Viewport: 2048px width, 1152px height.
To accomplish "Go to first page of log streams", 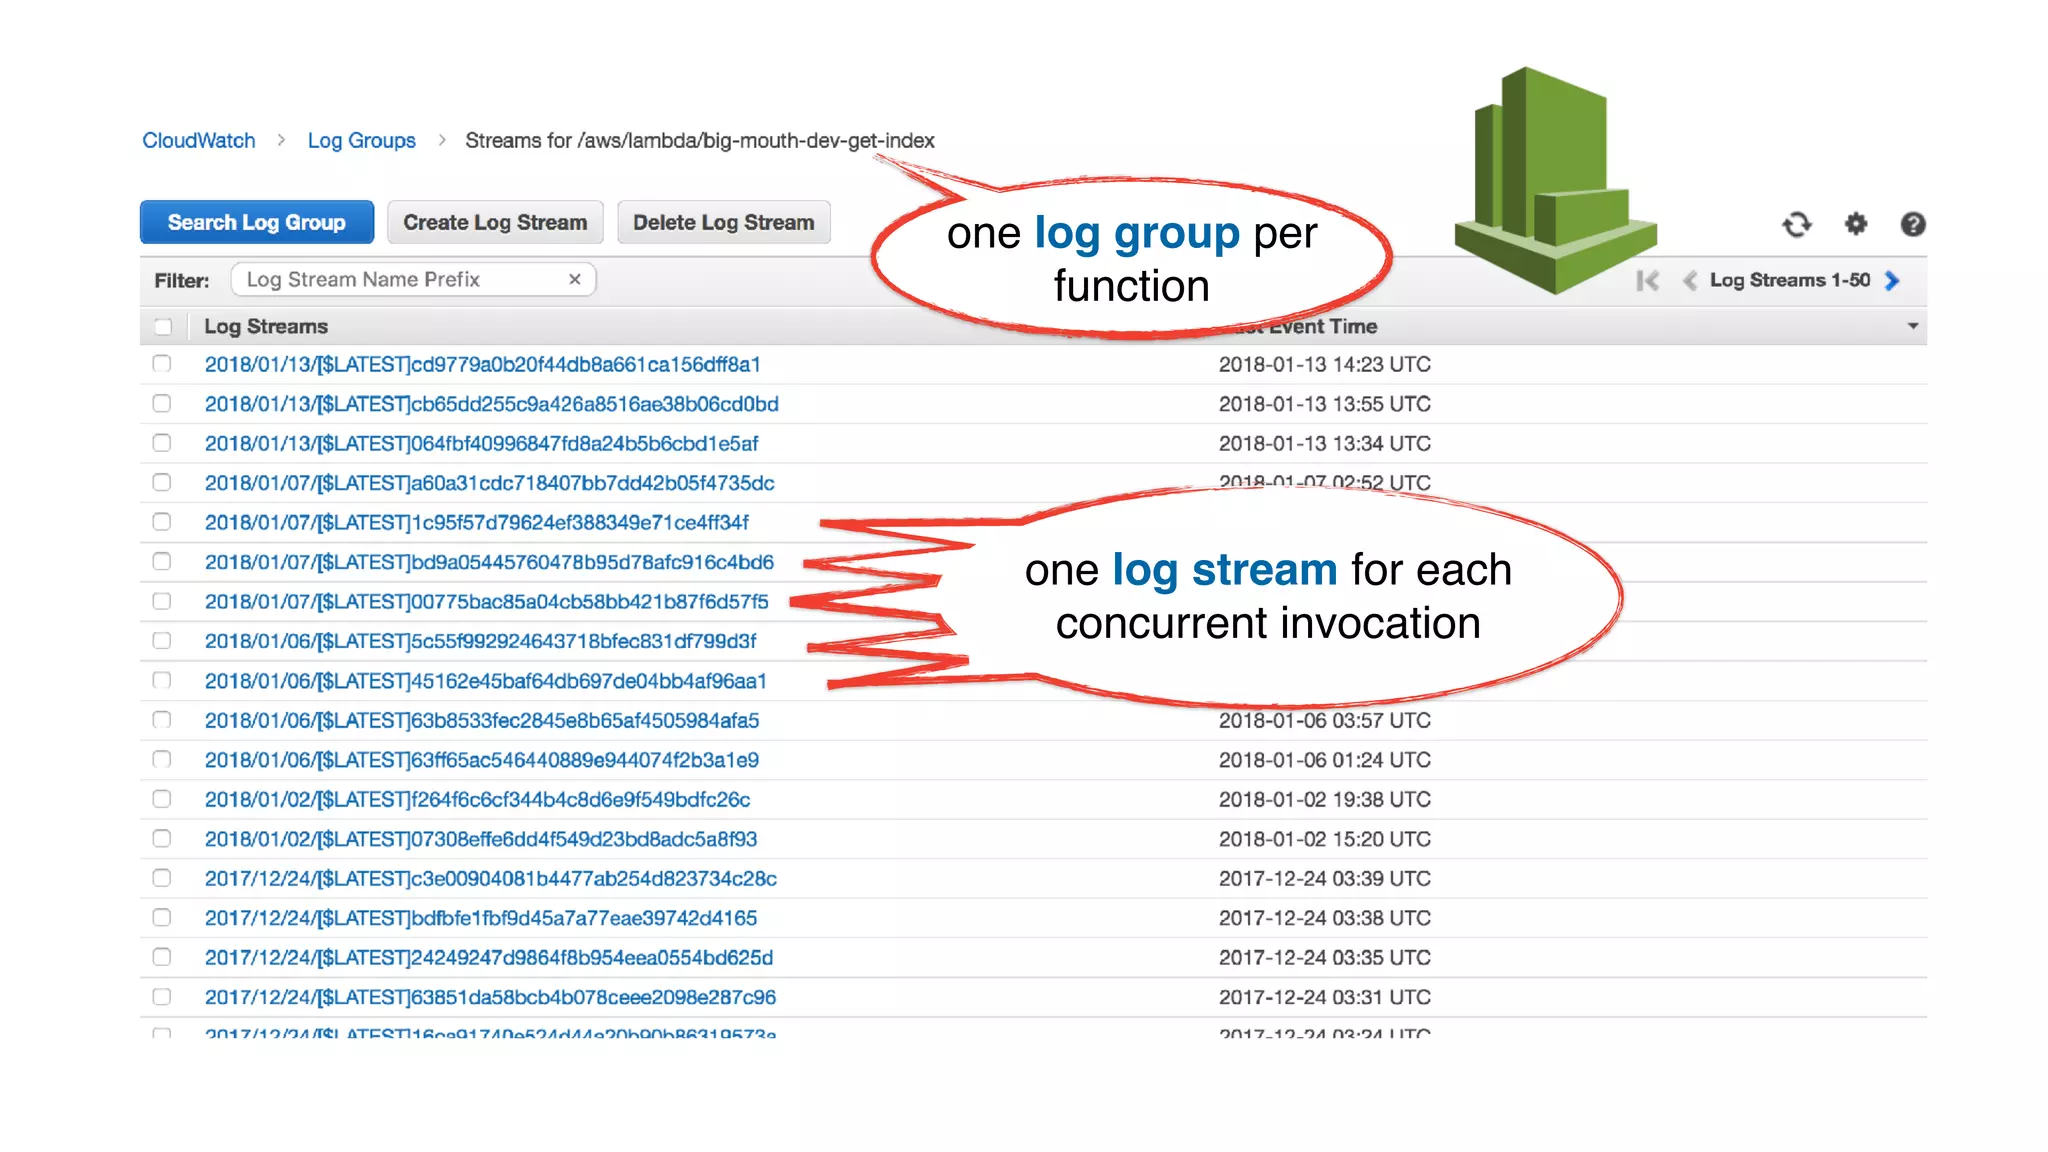I will [x=1648, y=281].
